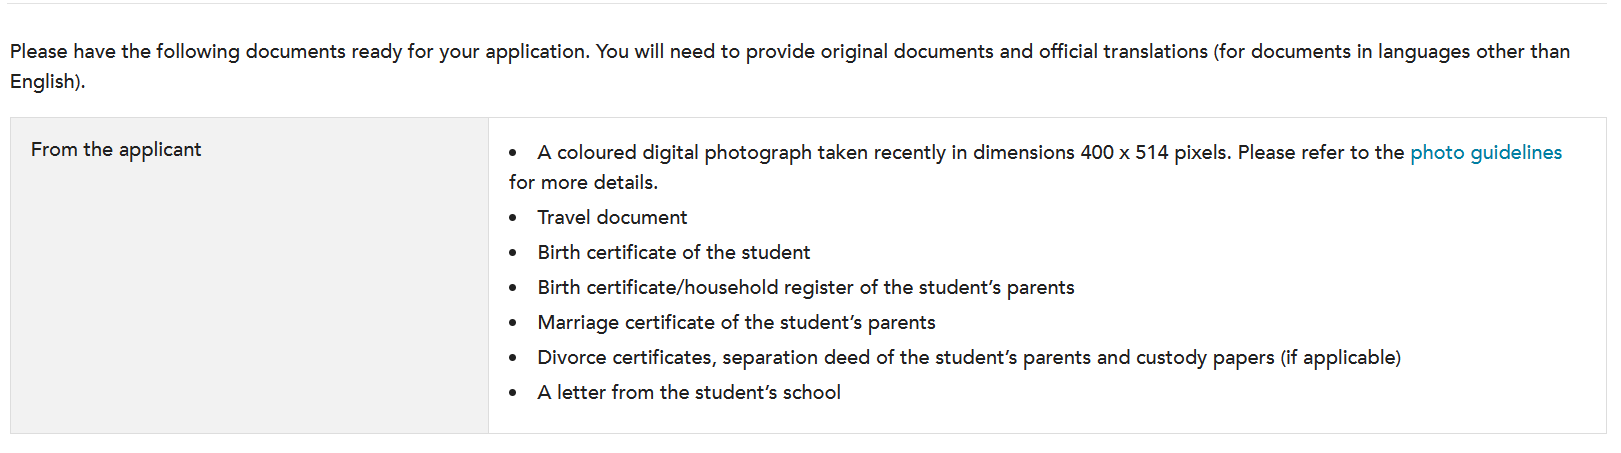
Task: Select the "Birth certificate/household register" requirement
Action: pyautogui.click(x=805, y=287)
